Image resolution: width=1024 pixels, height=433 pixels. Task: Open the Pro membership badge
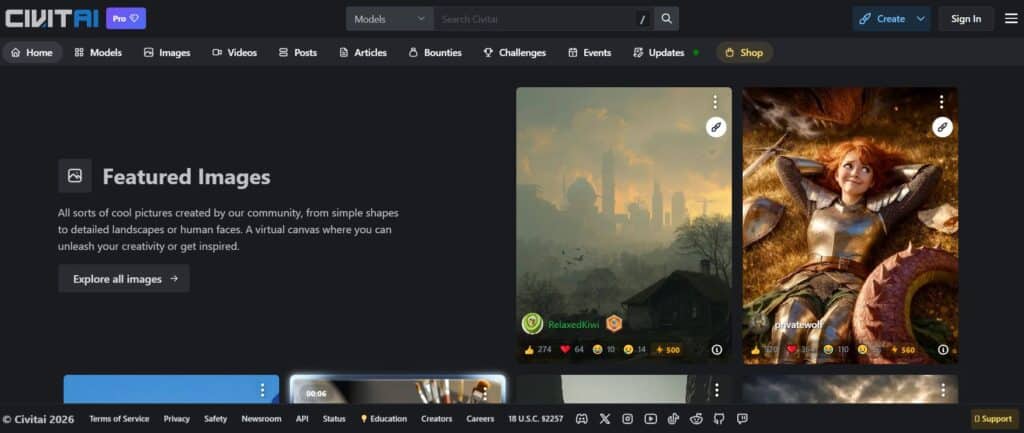click(126, 18)
